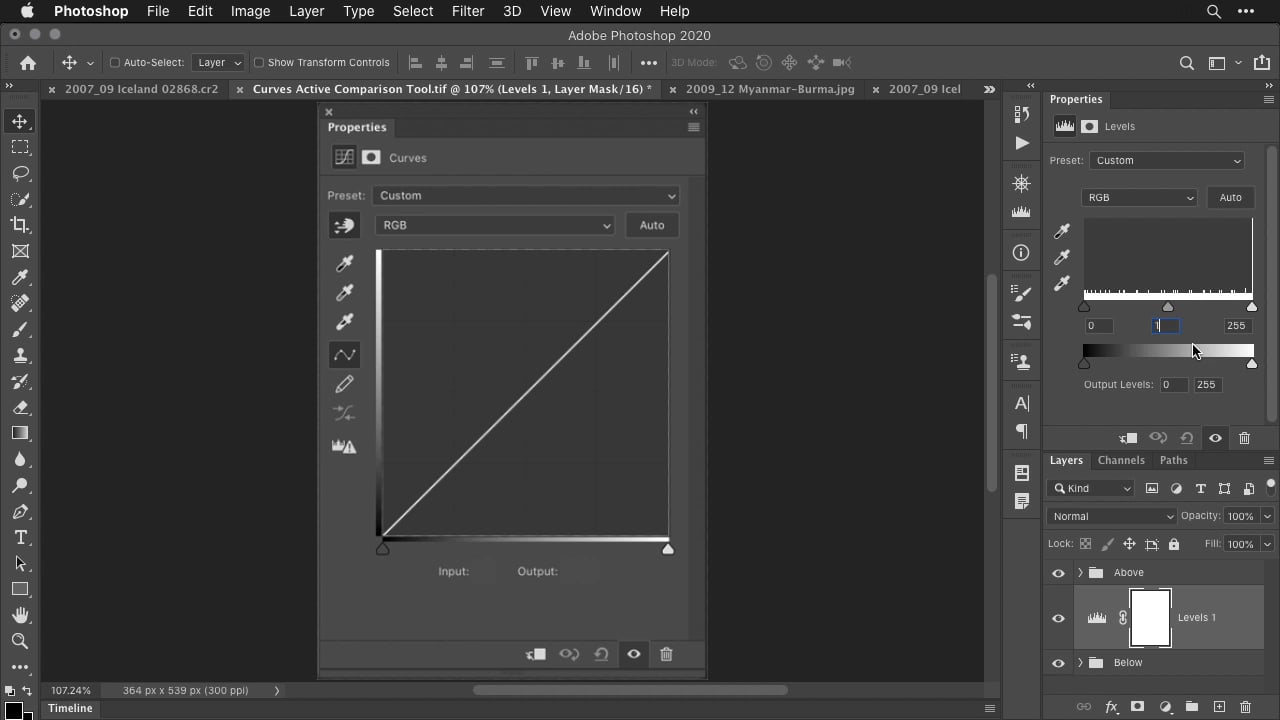1280x720 pixels.
Task: Click the Output Levels 255 field
Action: (1208, 385)
